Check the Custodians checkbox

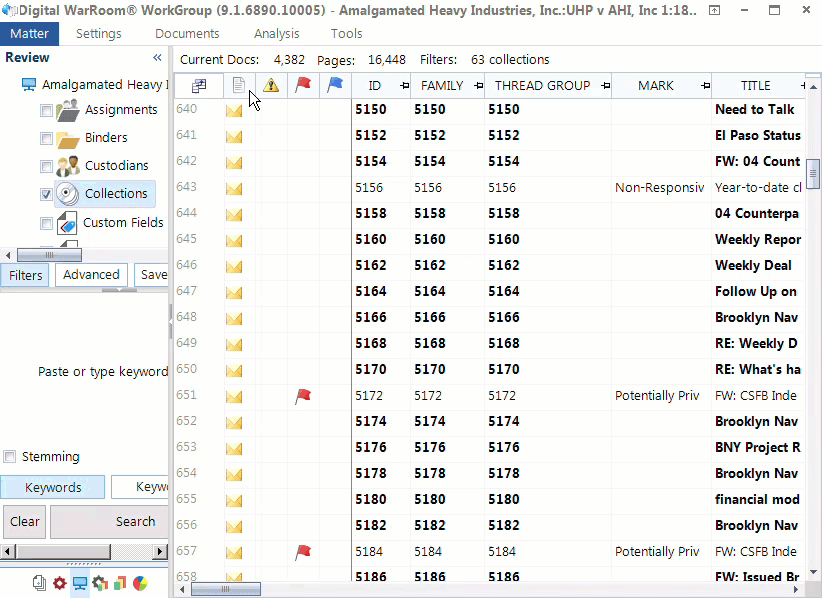46,167
